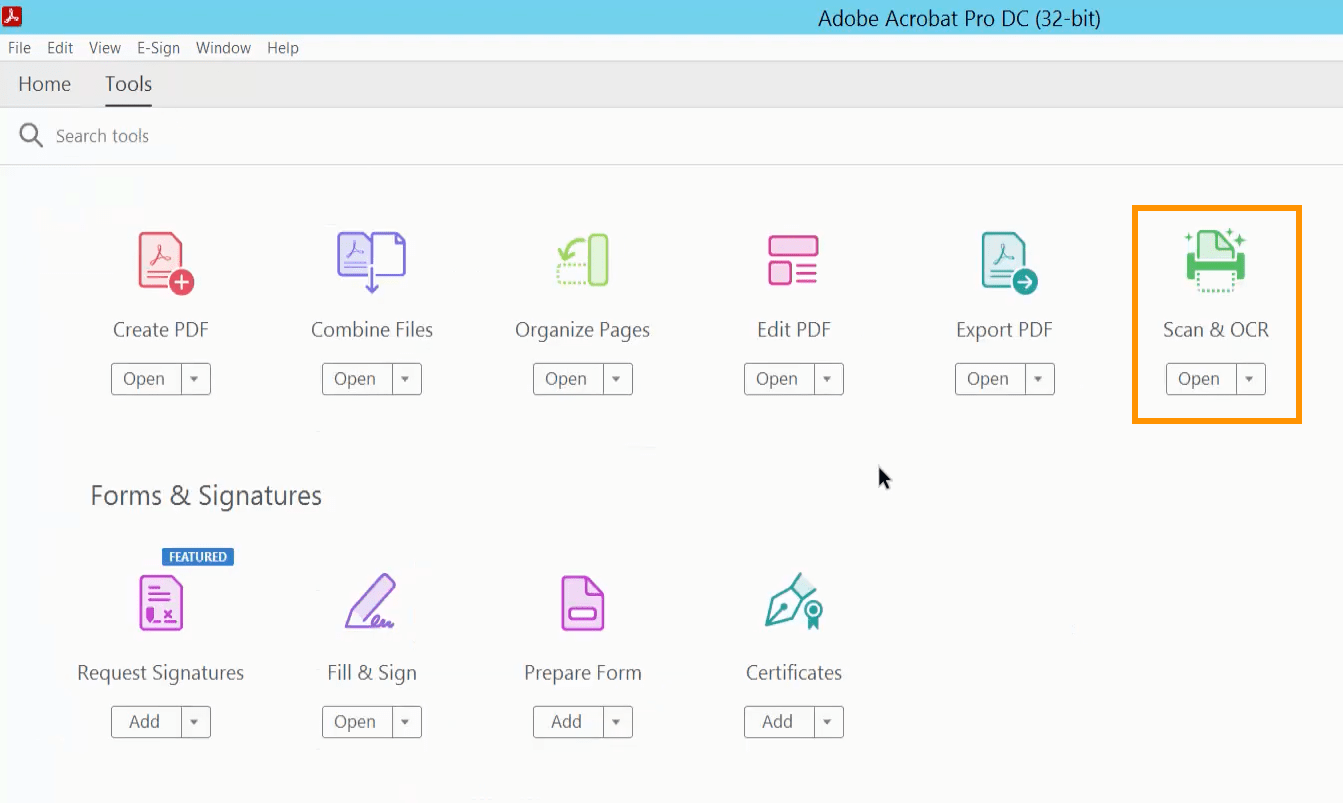
Task: Open the File menu
Action: pyautogui.click(x=19, y=48)
